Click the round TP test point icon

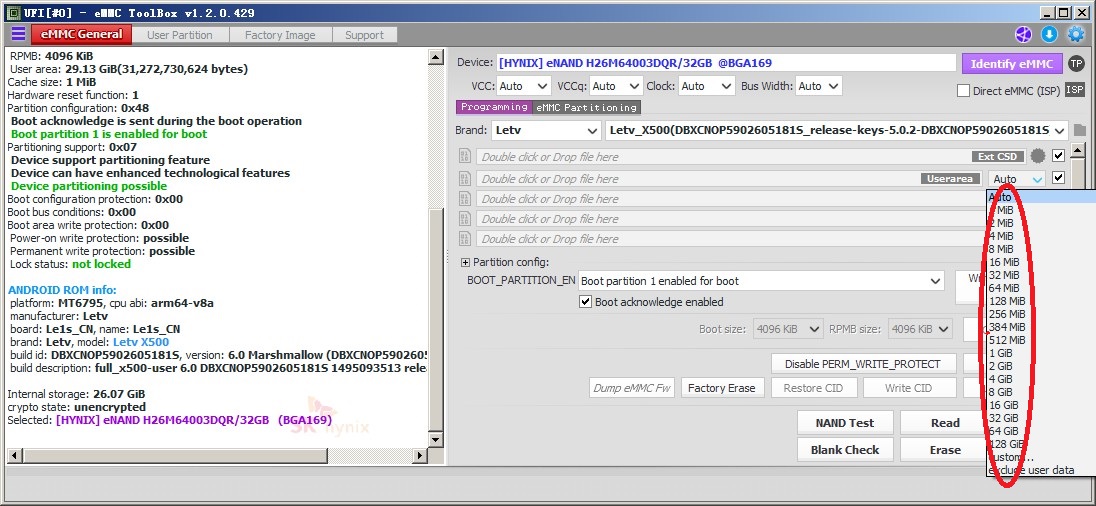point(1076,64)
